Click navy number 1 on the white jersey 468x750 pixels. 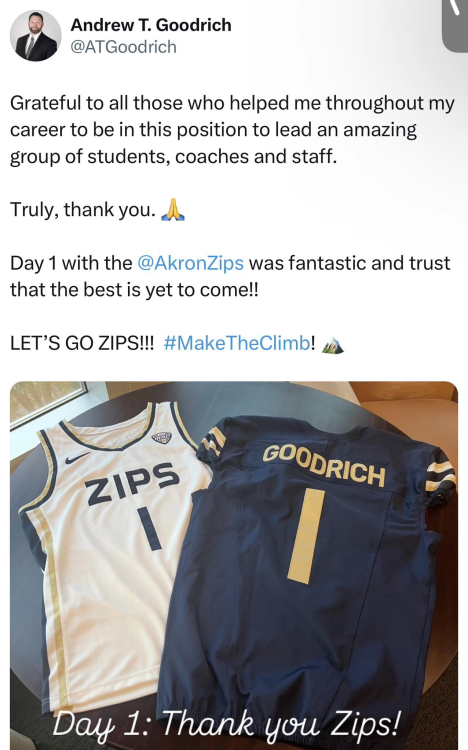coord(149,529)
